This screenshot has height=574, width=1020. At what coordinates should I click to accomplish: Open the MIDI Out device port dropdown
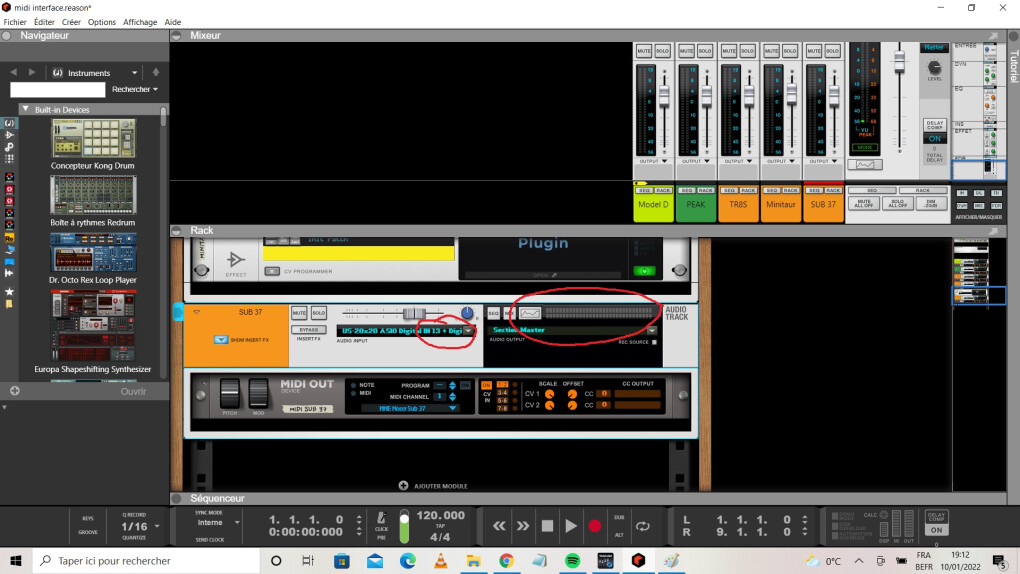click(452, 408)
